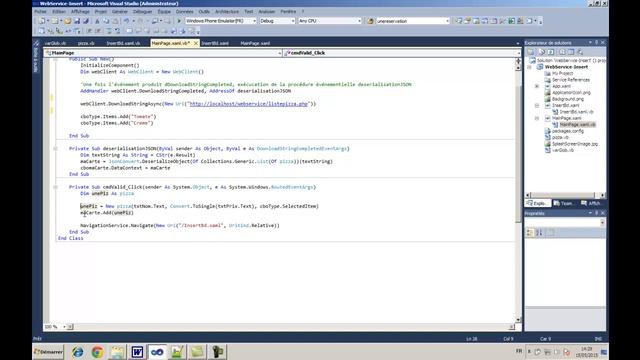This screenshot has width=640, height=360.
Task: Expand the App.xaml node
Action: (537, 87)
